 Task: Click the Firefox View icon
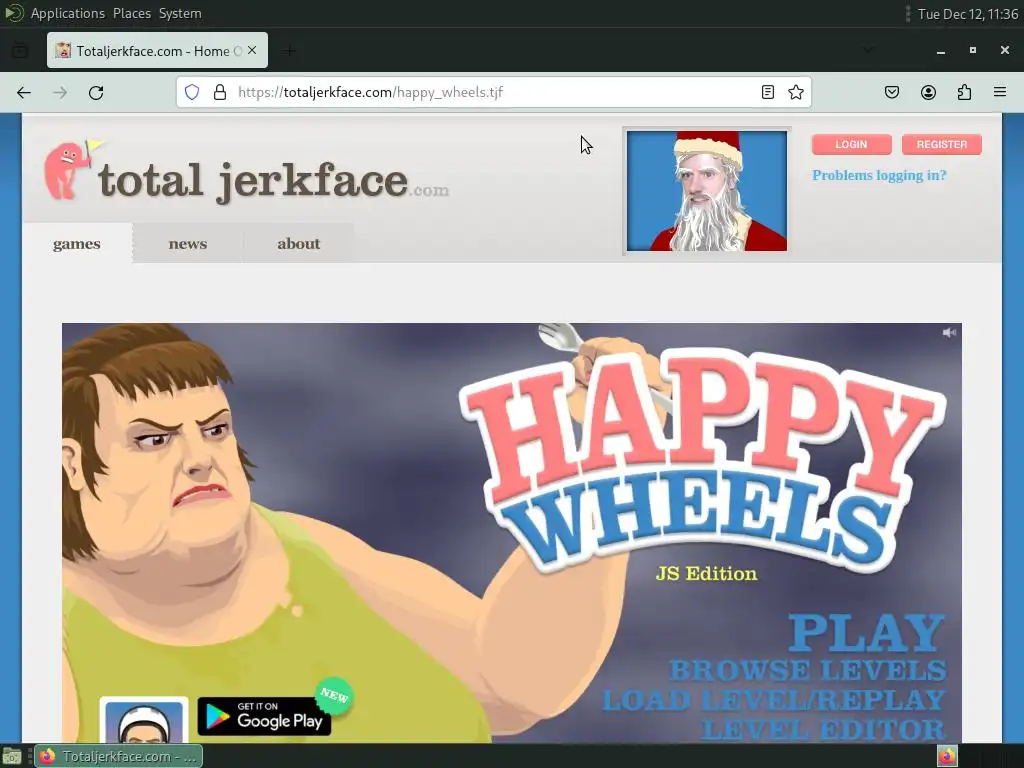(x=20, y=50)
